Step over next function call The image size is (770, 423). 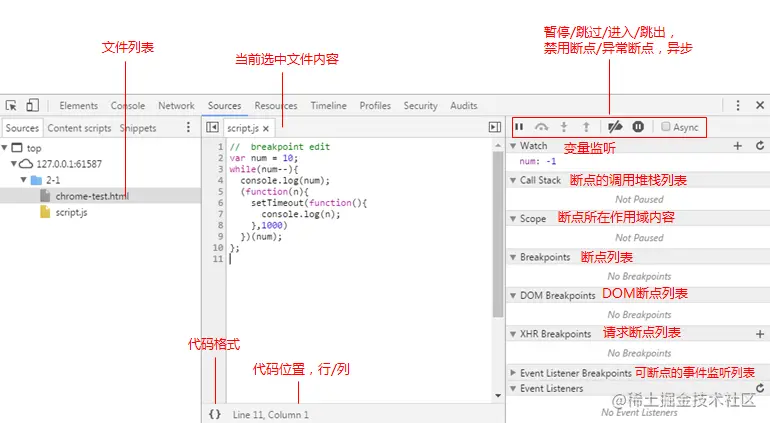tap(541, 127)
